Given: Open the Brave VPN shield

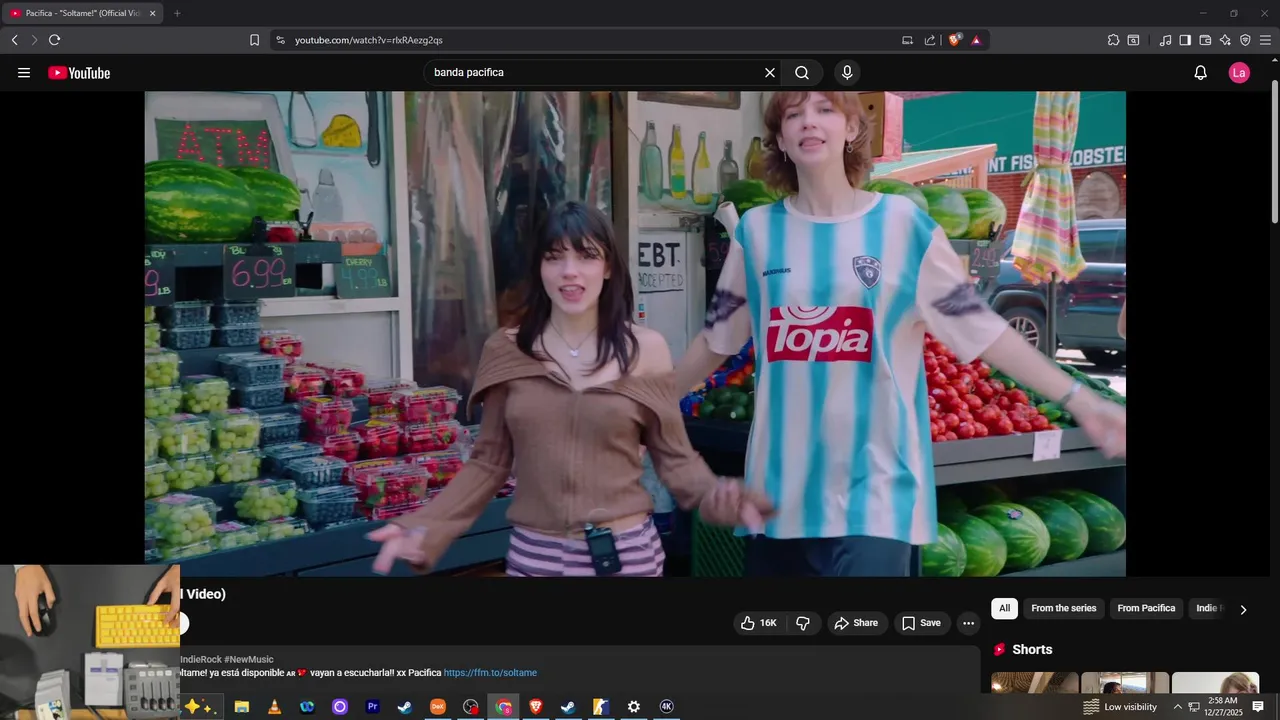Looking at the screenshot, I should 1245,40.
